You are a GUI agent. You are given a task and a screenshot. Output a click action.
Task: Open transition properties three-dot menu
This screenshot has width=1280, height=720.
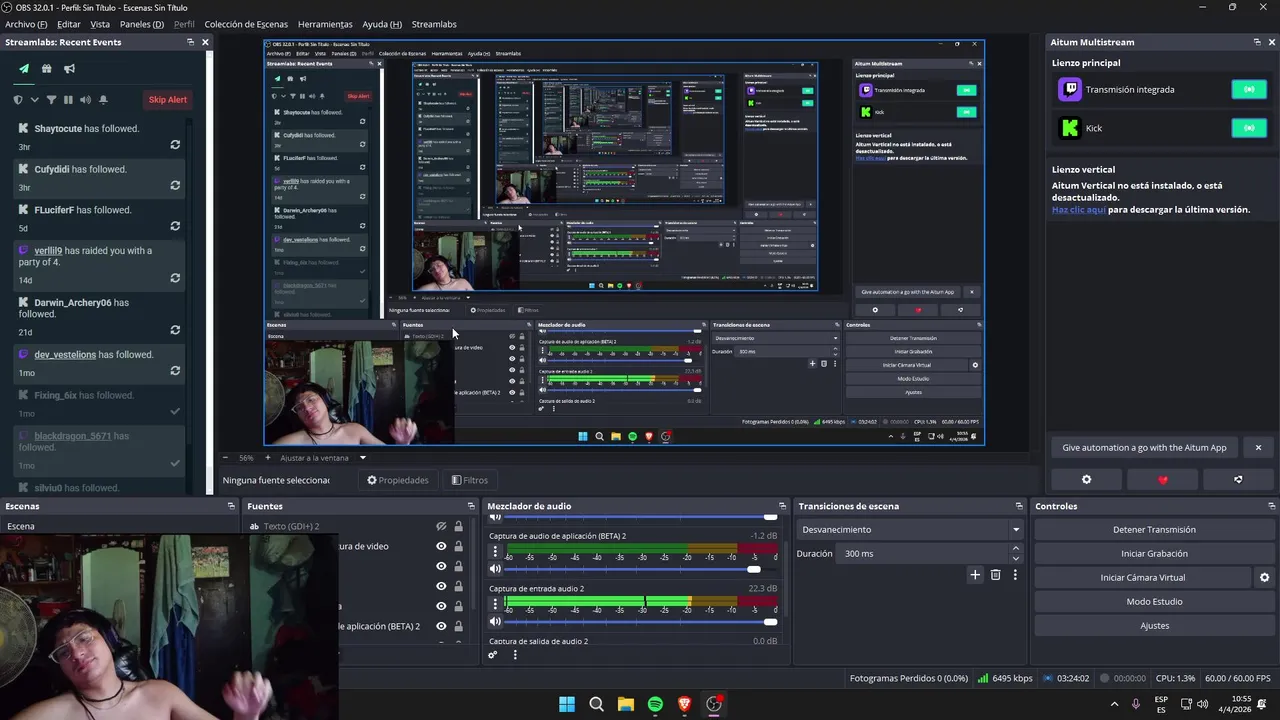point(1015,575)
